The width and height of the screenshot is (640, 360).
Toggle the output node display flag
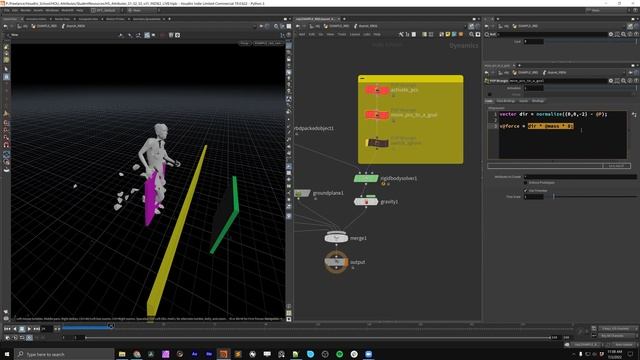click(346, 262)
